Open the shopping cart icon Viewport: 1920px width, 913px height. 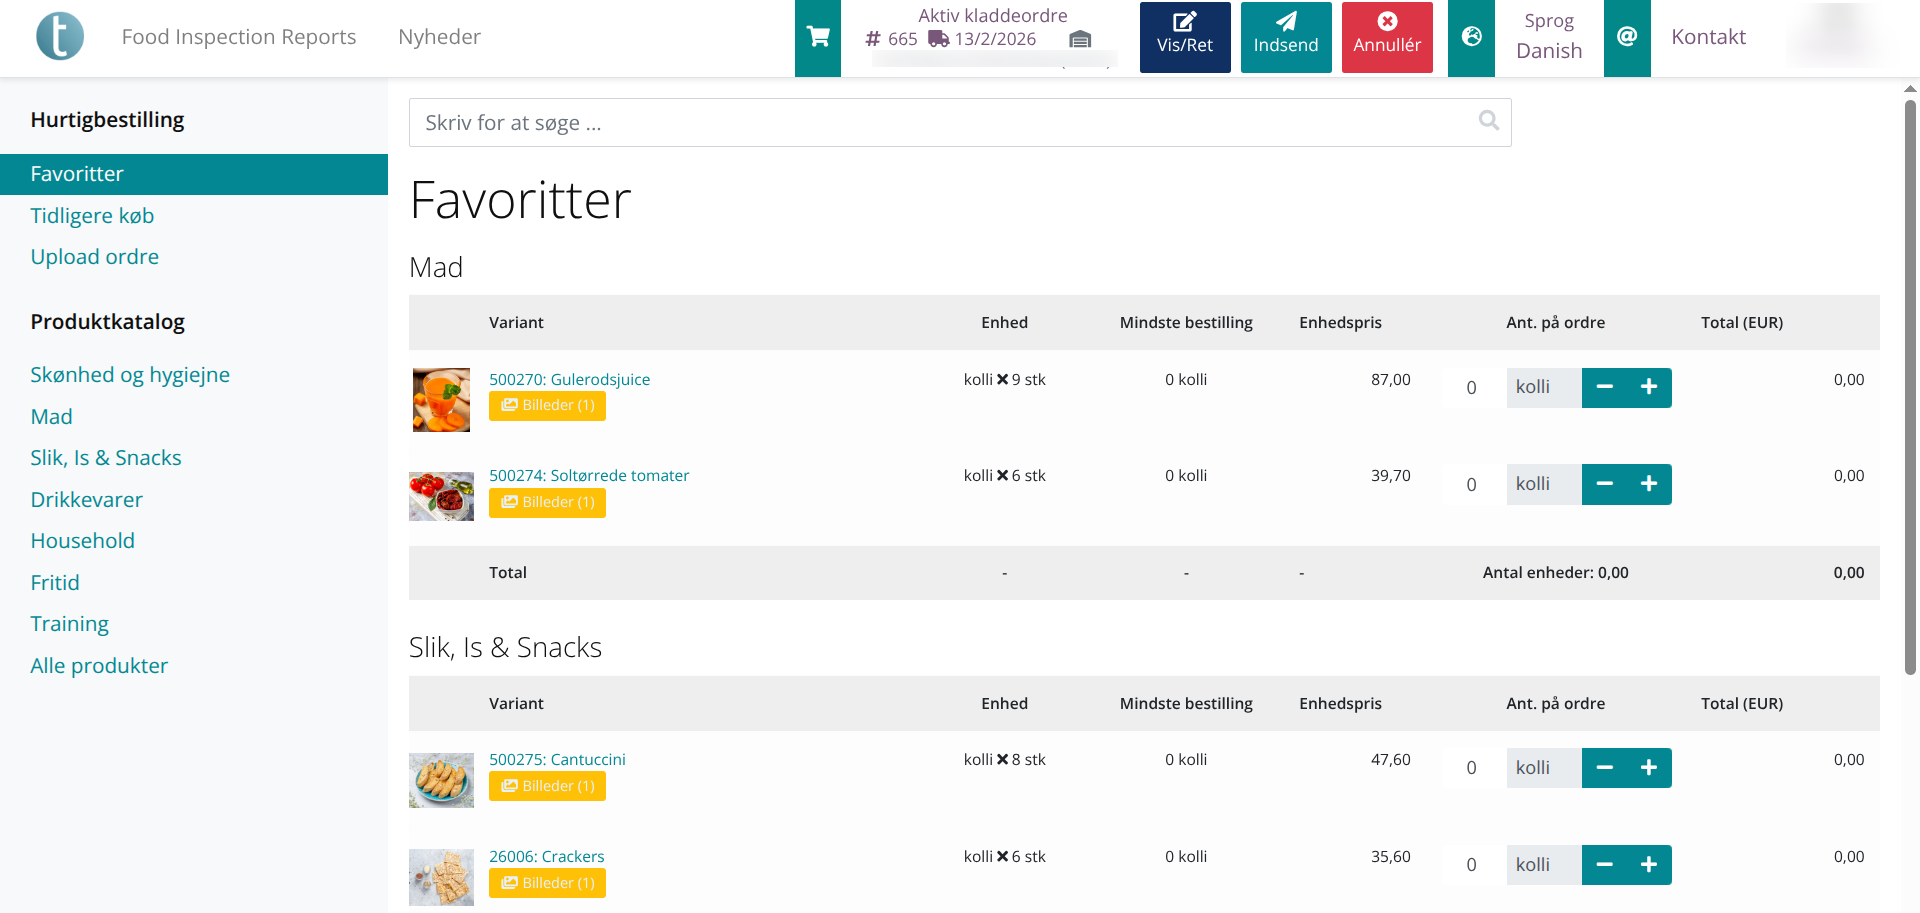[x=817, y=35]
